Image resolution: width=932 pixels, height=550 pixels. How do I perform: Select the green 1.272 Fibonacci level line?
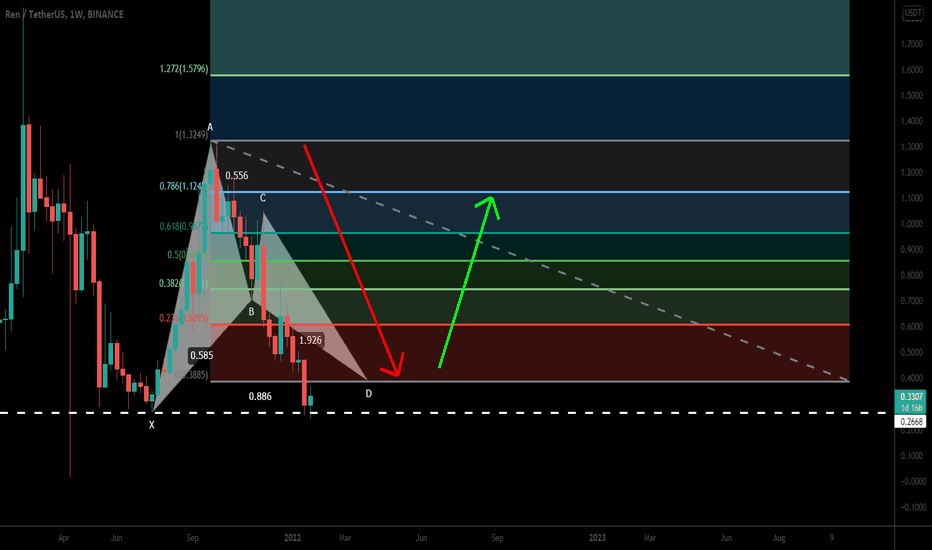click(530, 76)
